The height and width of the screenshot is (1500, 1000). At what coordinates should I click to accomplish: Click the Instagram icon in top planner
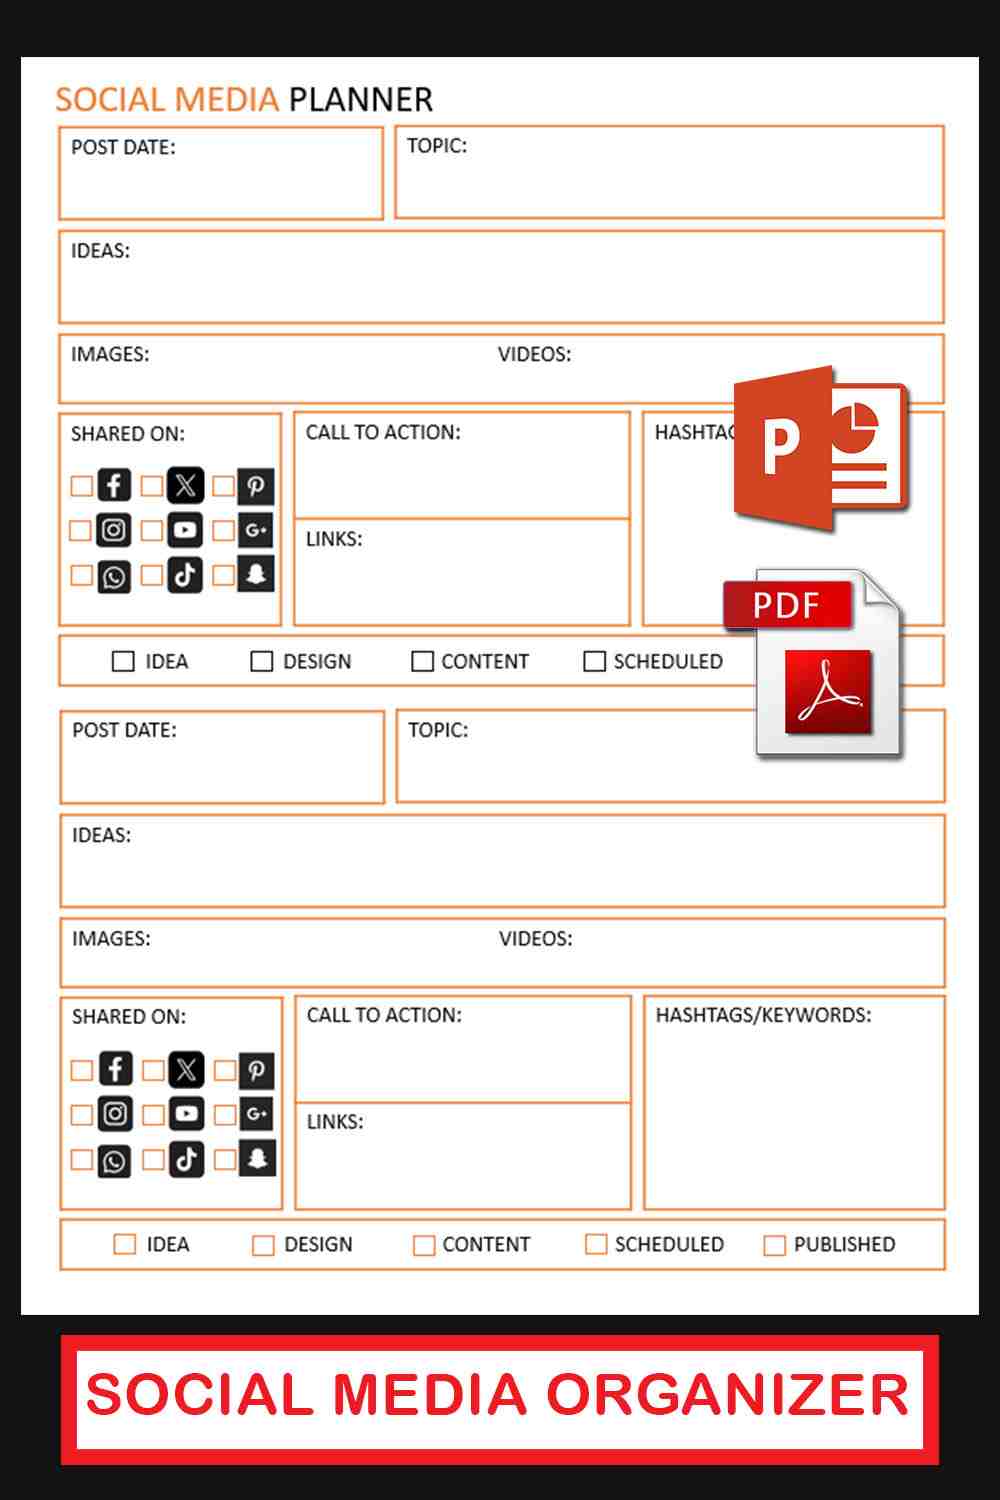(114, 530)
